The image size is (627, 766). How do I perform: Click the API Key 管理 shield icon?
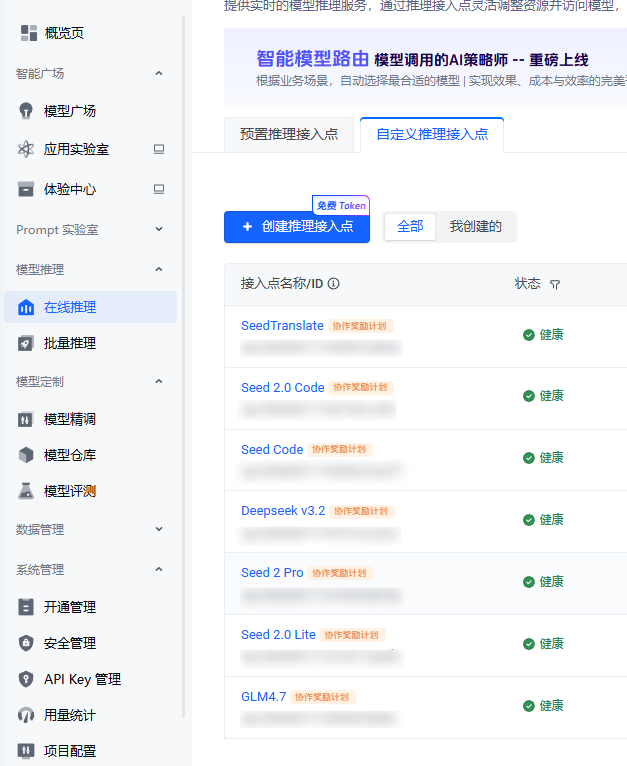(27, 679)
